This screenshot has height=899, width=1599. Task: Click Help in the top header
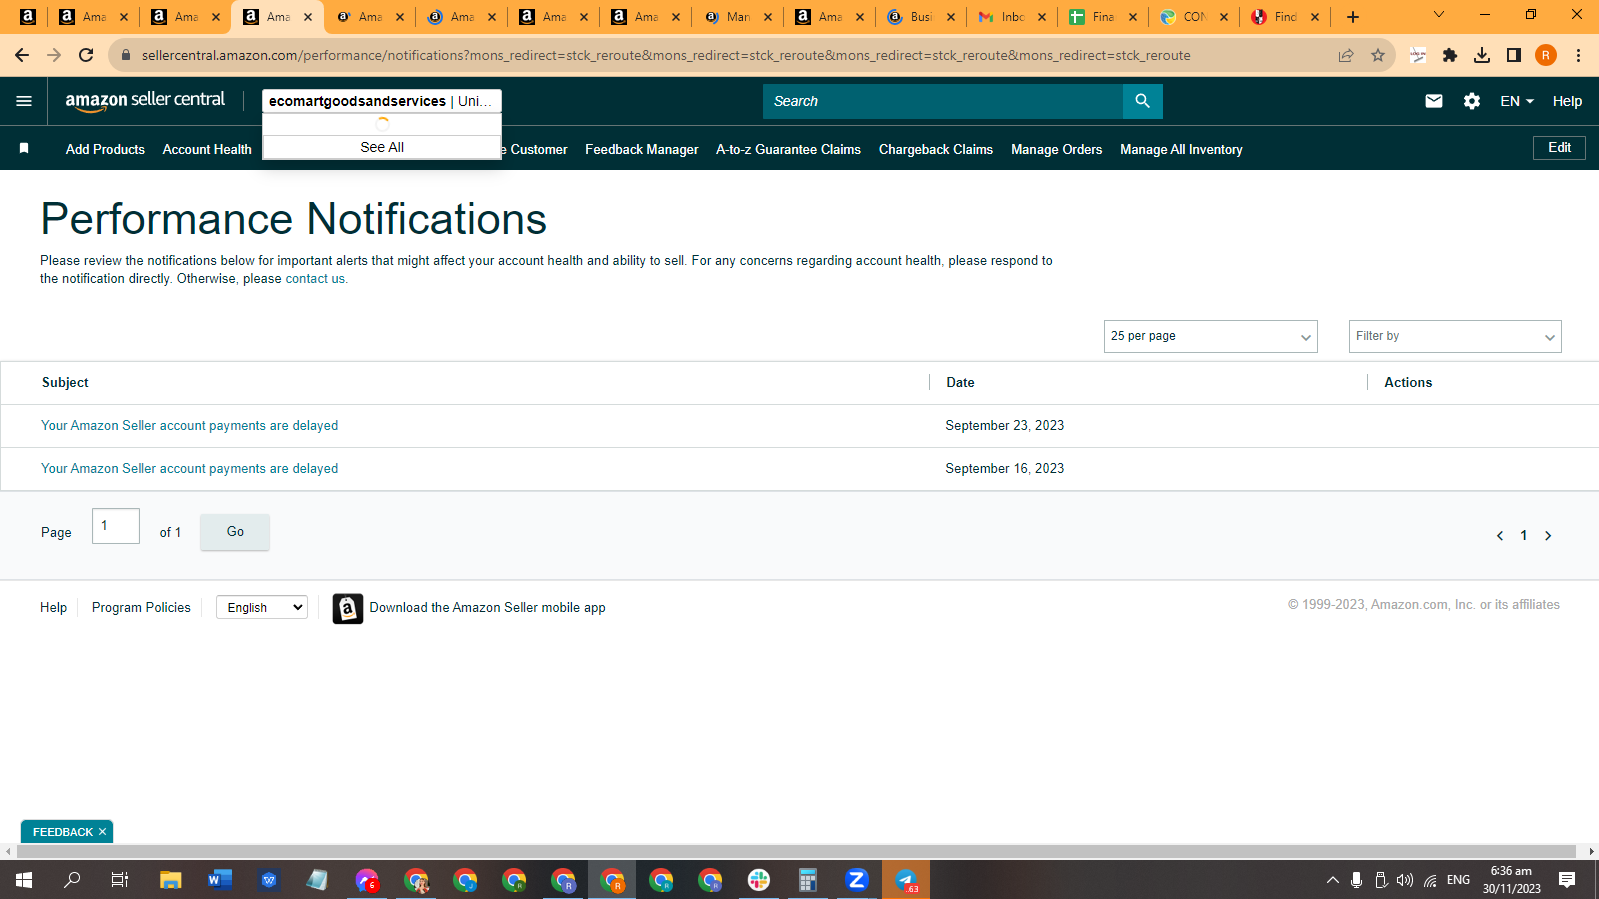tap(1567, 101)
